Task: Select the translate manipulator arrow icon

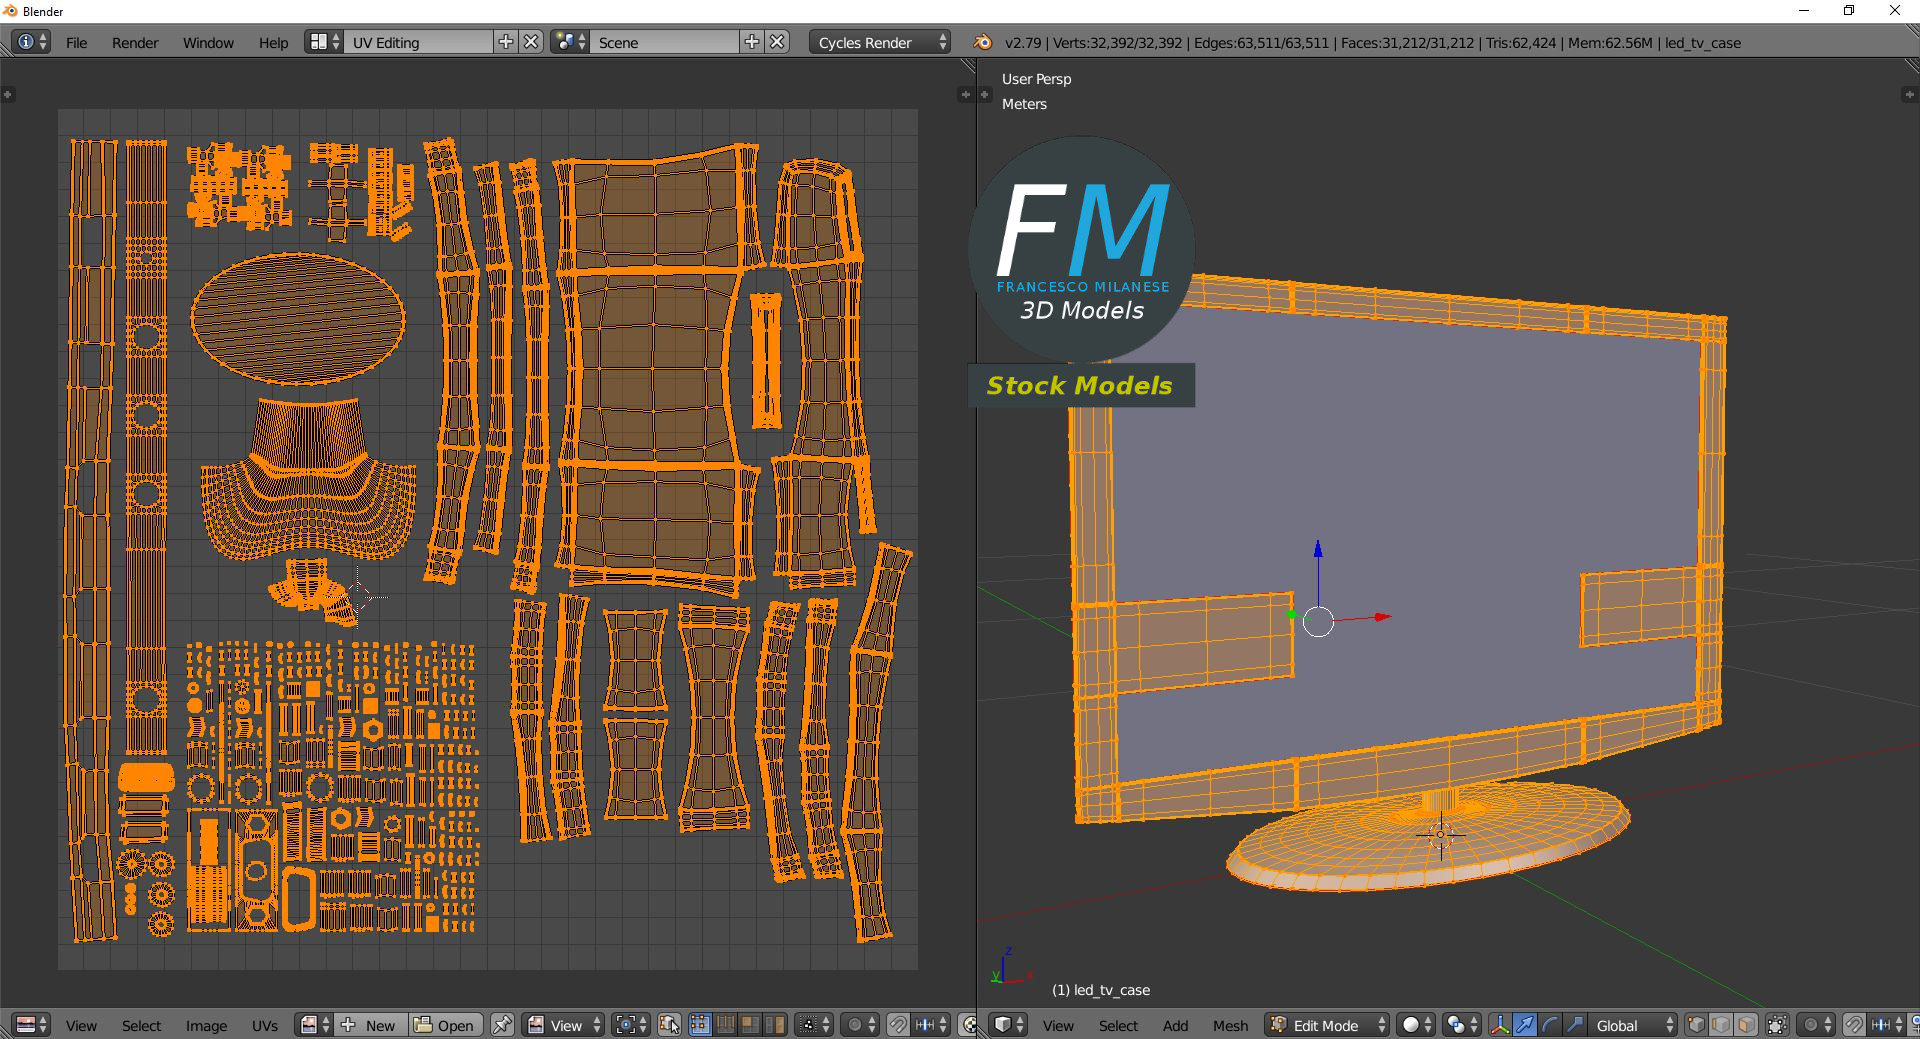Action: pos(1525,1025)
